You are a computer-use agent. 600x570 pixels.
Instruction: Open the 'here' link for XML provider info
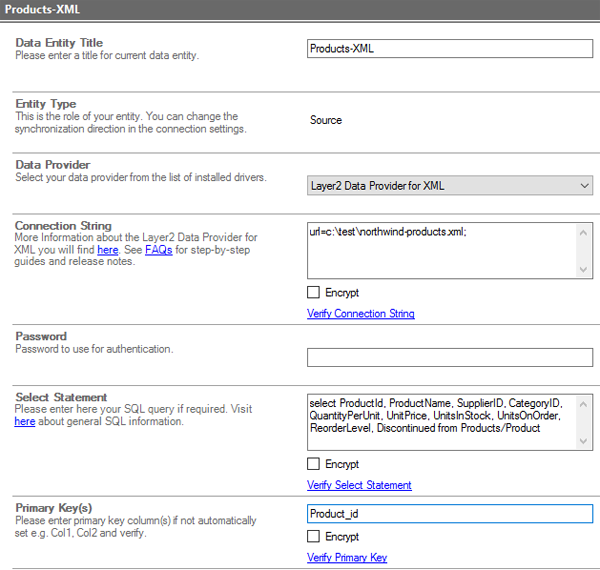tap(107, 250)
